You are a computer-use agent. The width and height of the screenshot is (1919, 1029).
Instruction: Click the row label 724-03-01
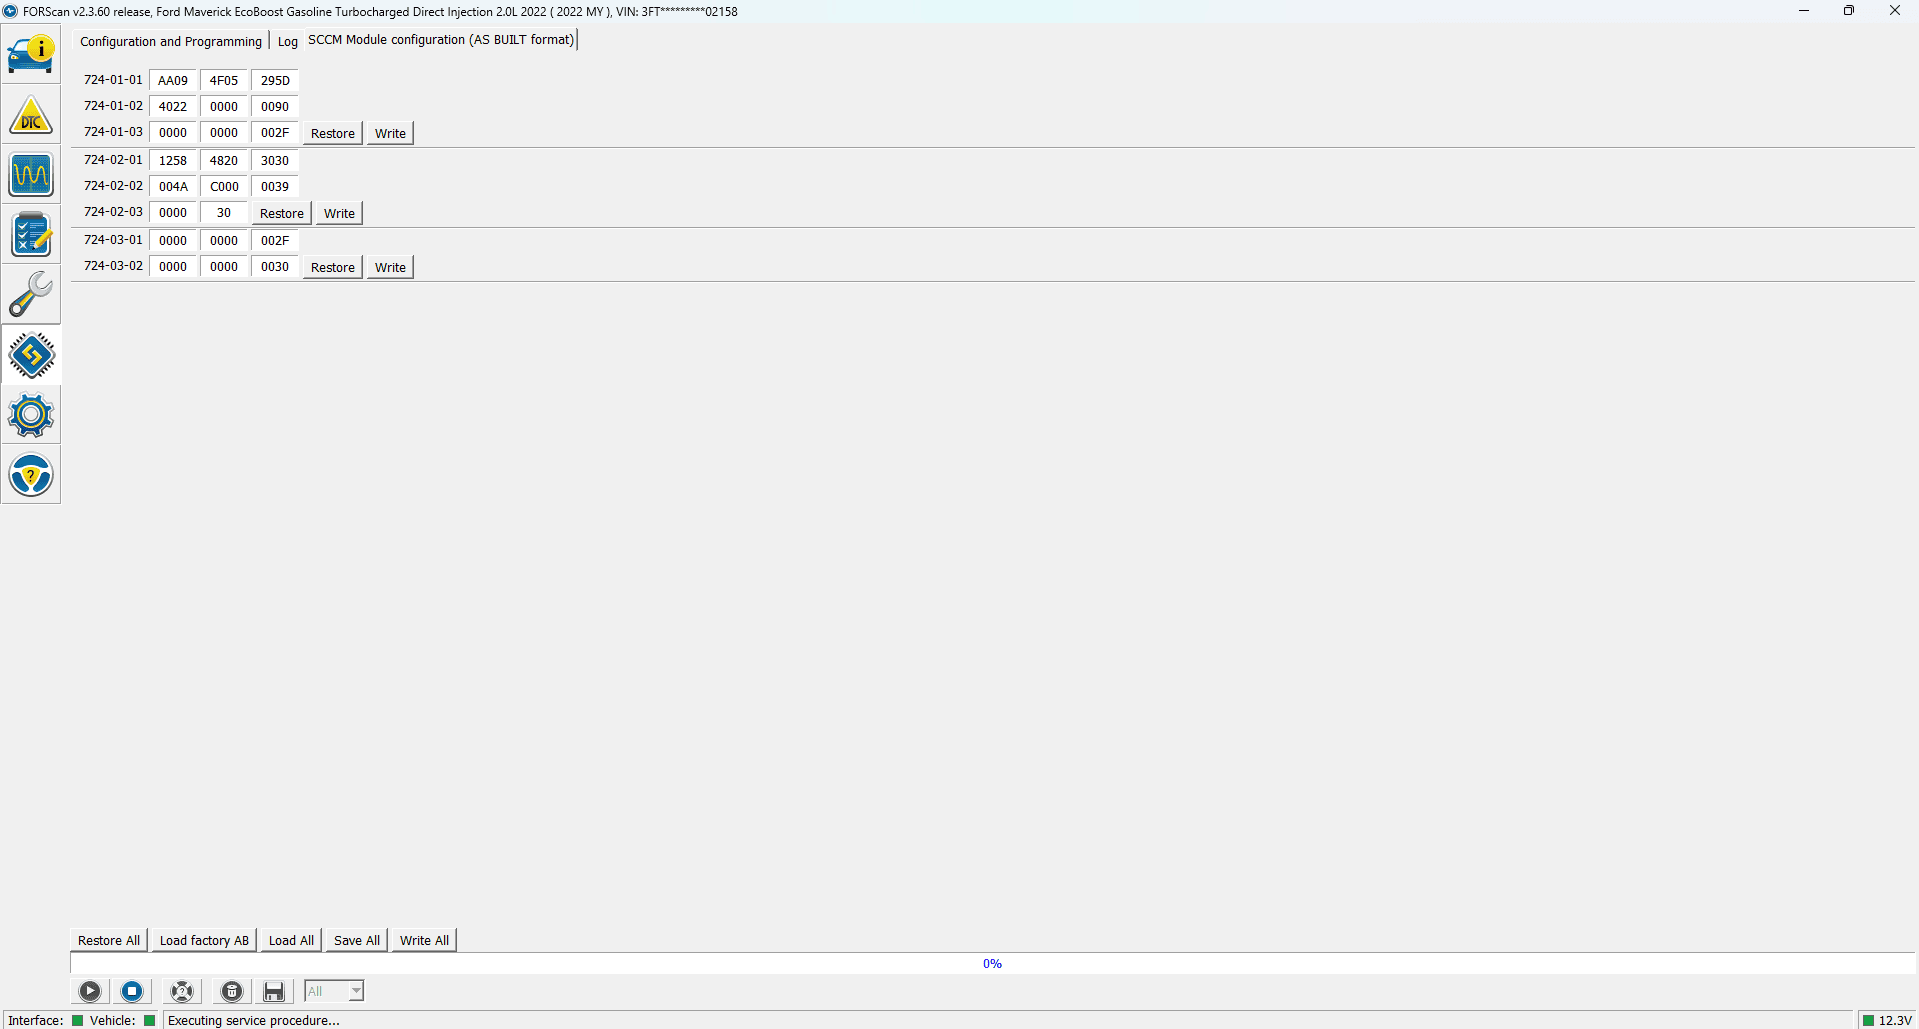click(113, 240)
